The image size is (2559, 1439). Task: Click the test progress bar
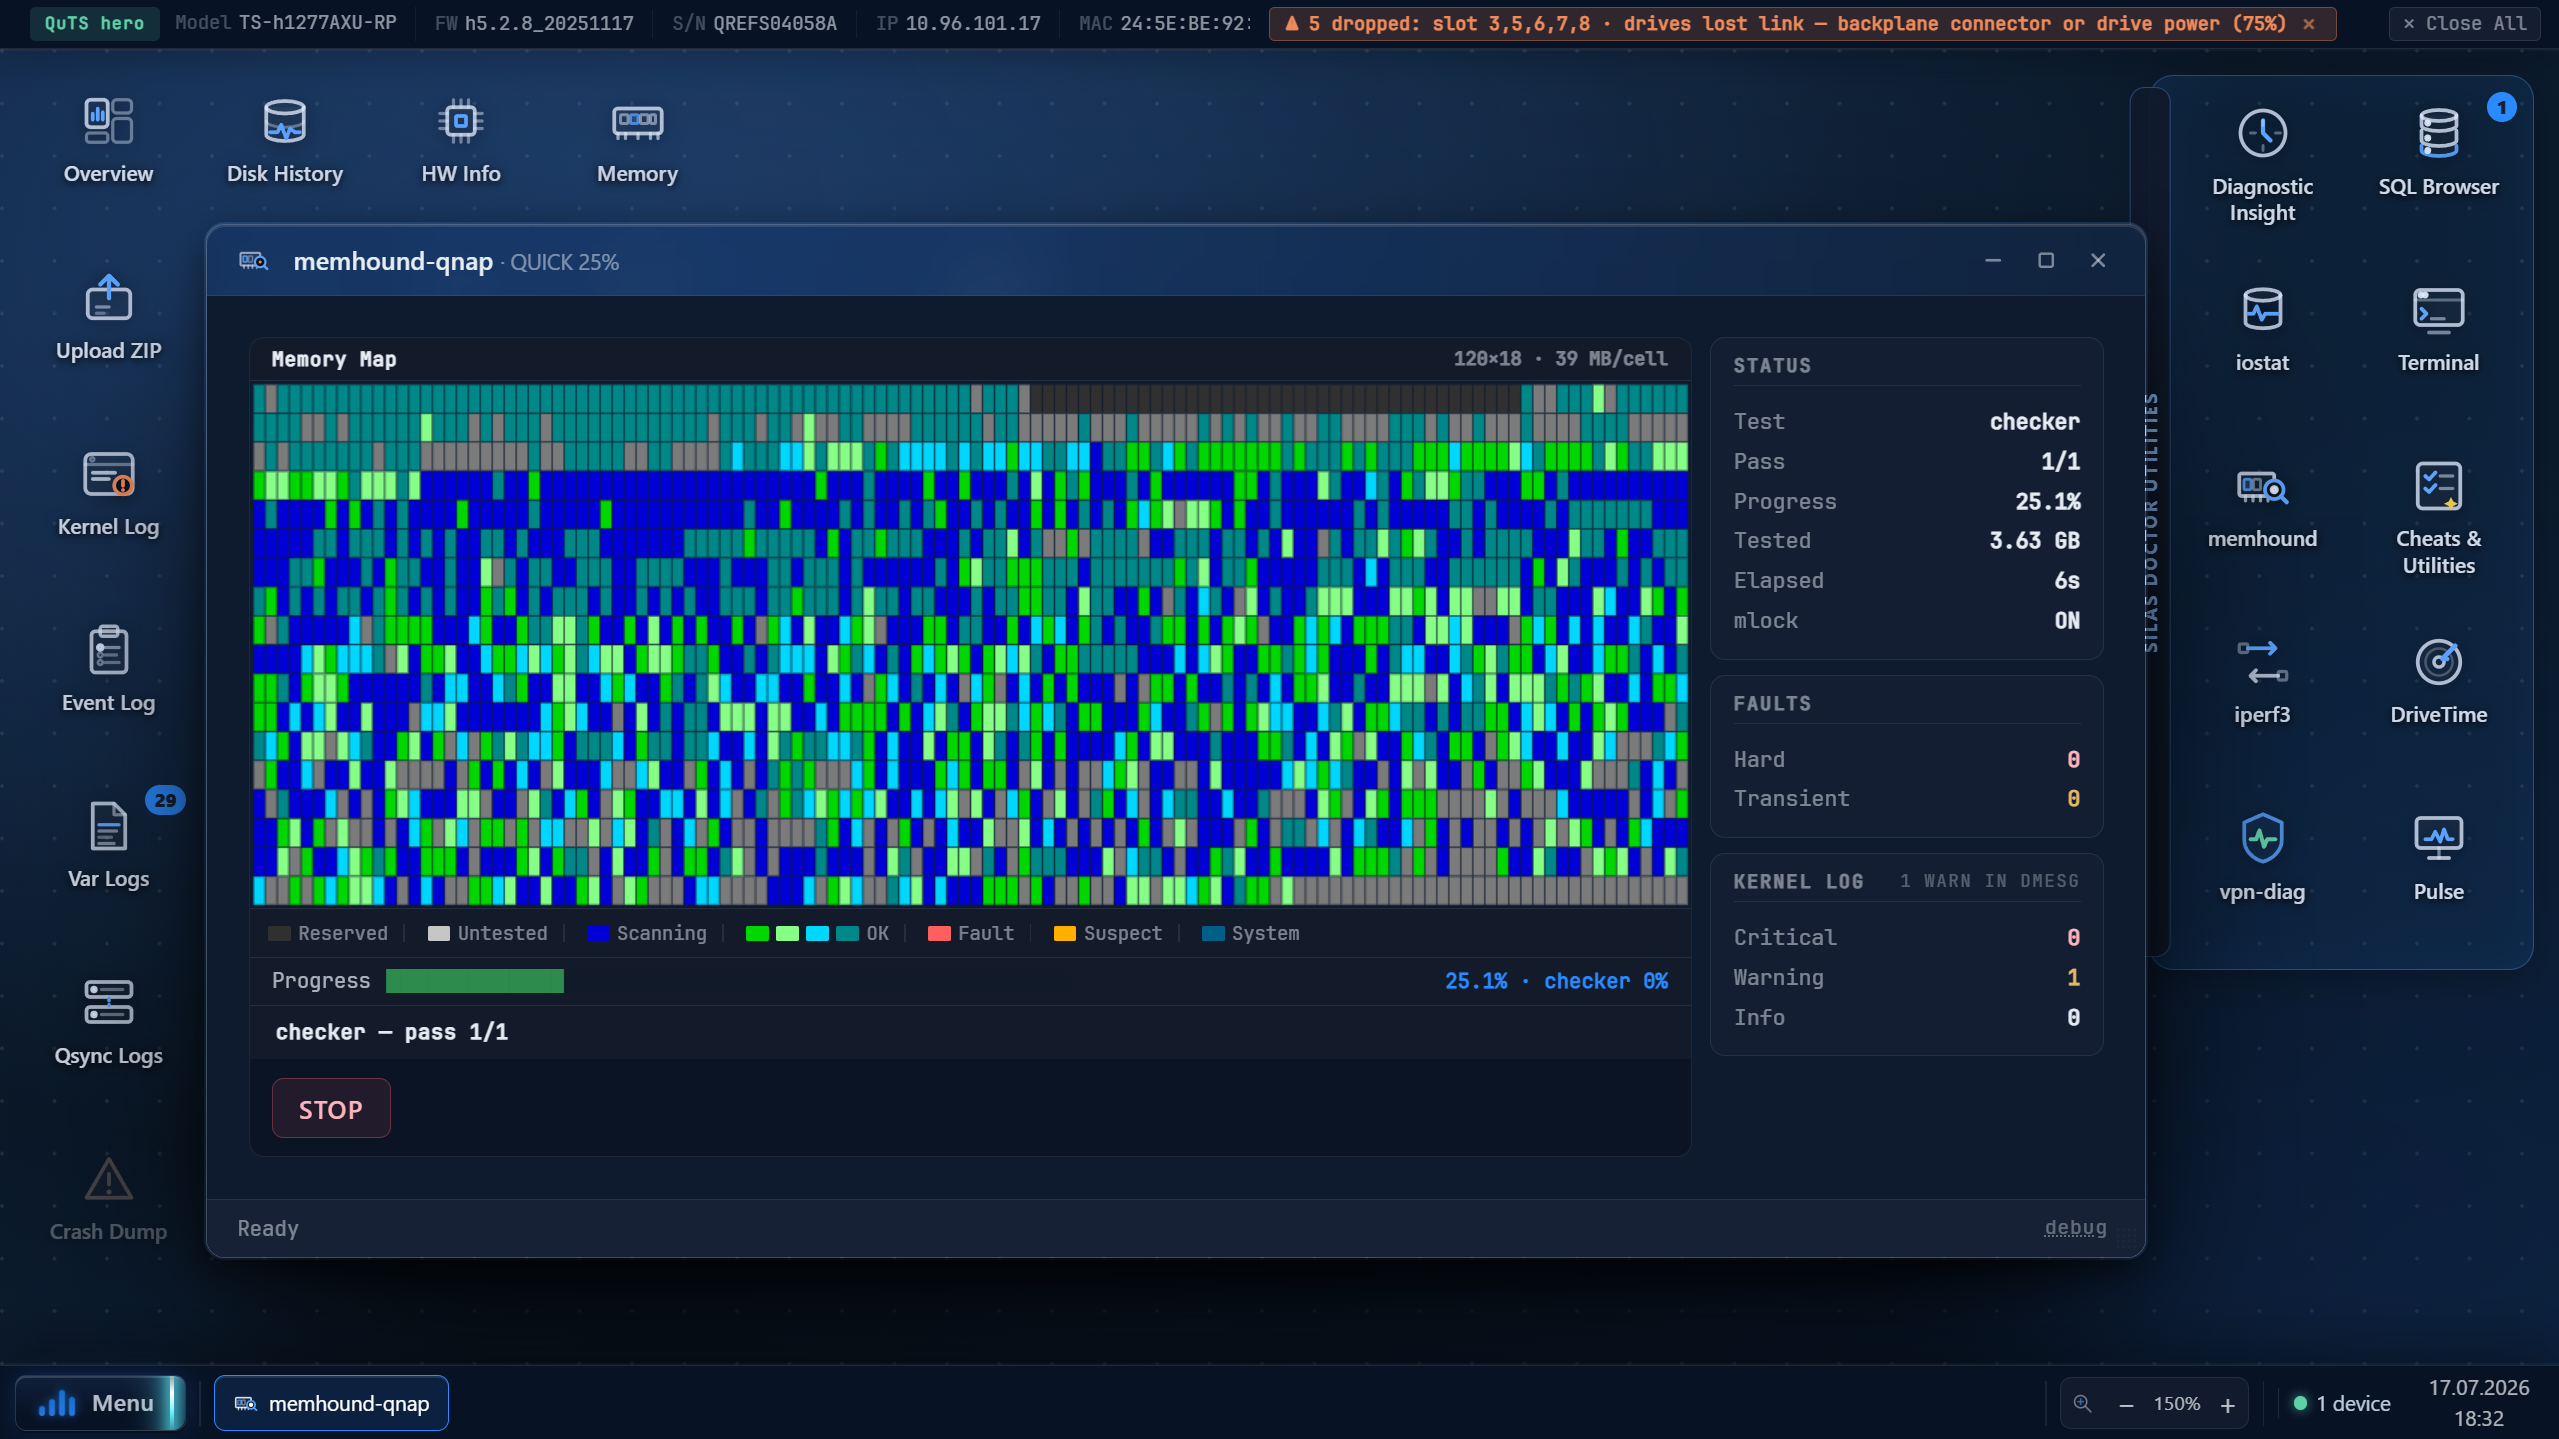point(474,980)
